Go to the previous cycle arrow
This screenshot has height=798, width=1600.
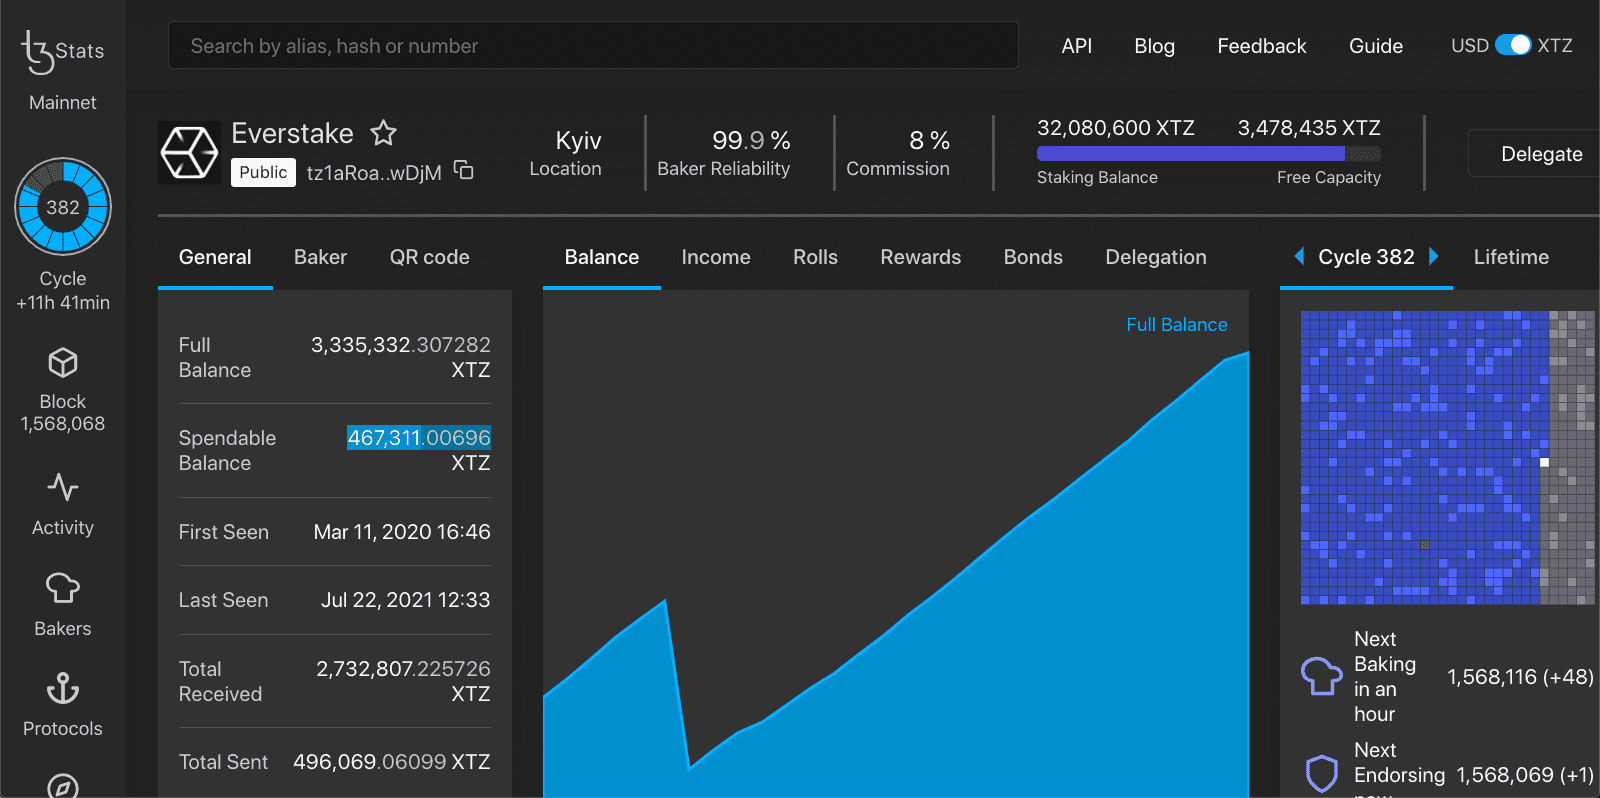click(1299, 257)
